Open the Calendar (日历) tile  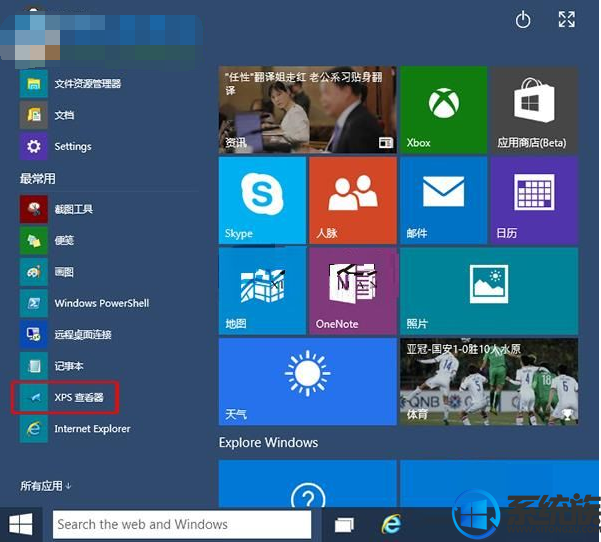coord(534,200)
